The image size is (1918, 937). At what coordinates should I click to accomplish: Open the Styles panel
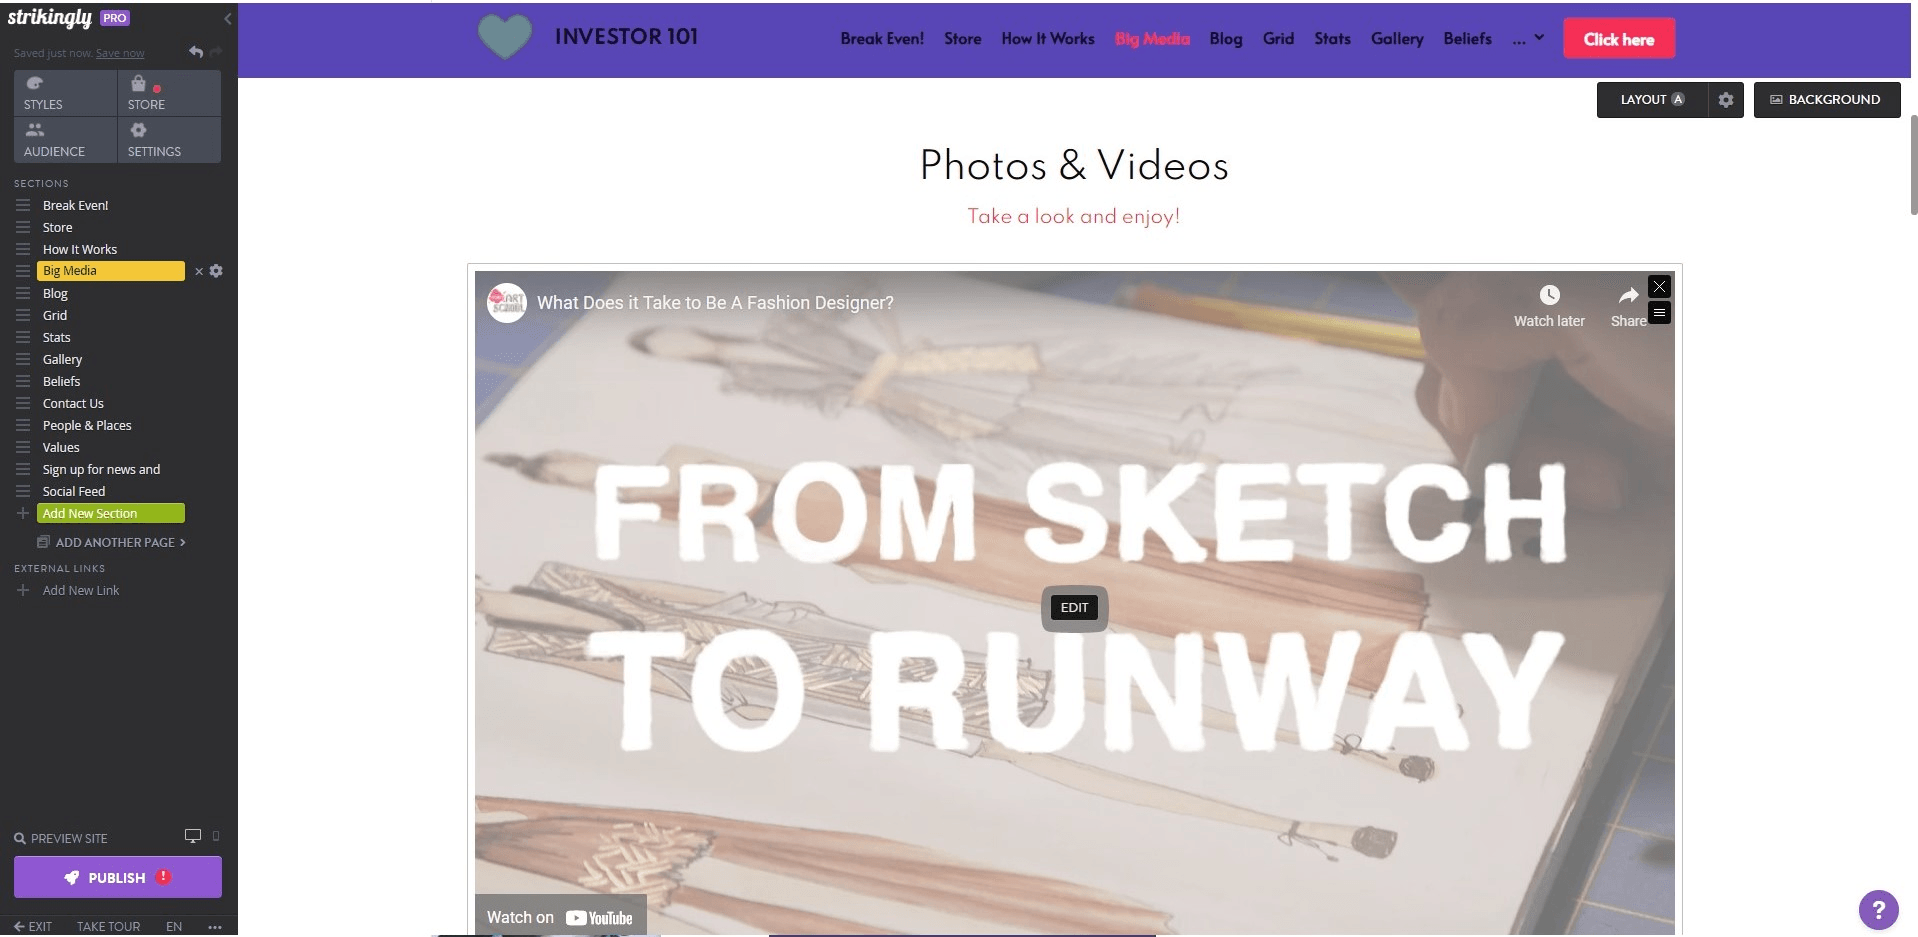click(x=65, y=93)
